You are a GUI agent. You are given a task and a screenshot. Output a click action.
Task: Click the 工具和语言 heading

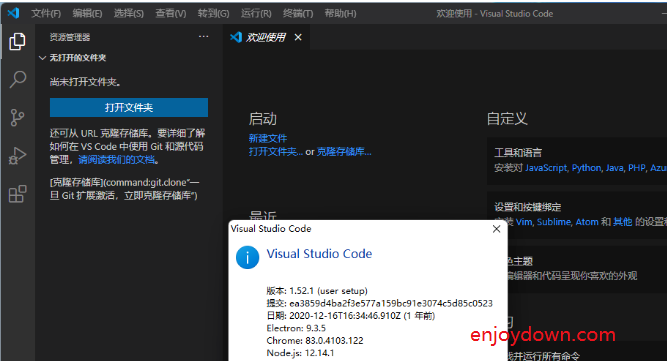518,153
